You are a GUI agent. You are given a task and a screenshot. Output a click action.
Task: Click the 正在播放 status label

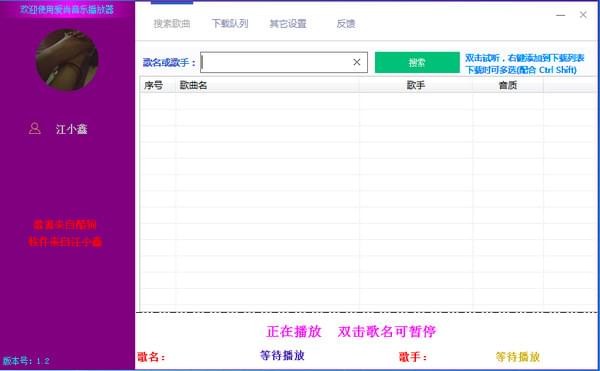(294, 331)
